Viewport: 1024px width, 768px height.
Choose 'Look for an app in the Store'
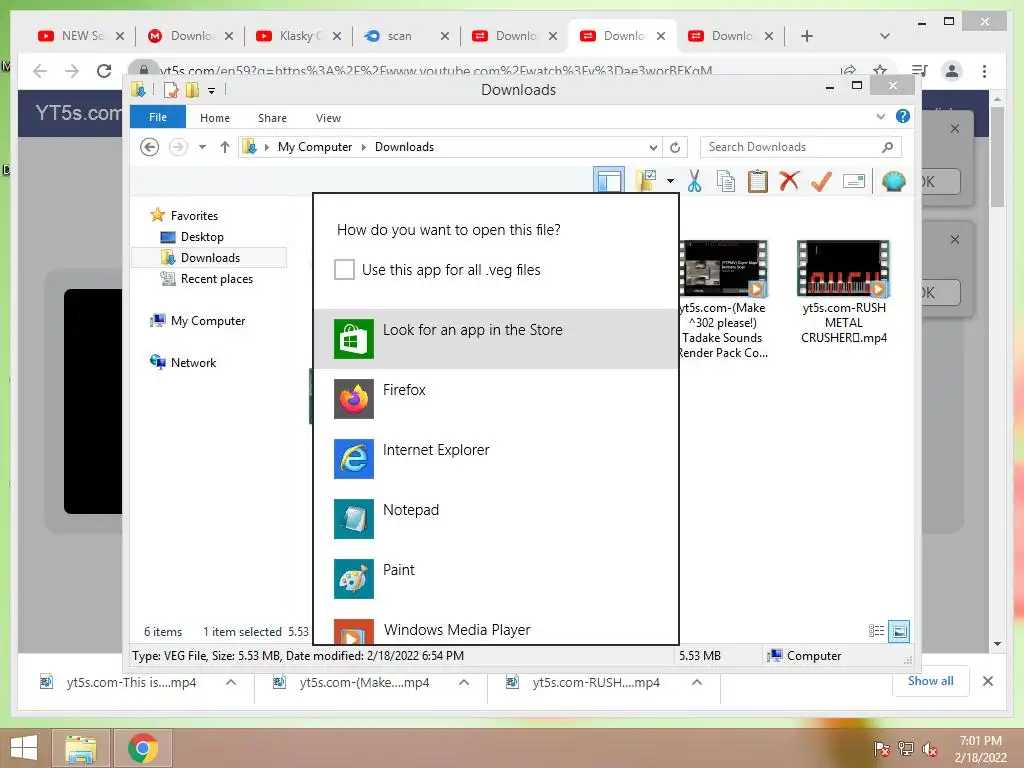click(x=496, y=338)
